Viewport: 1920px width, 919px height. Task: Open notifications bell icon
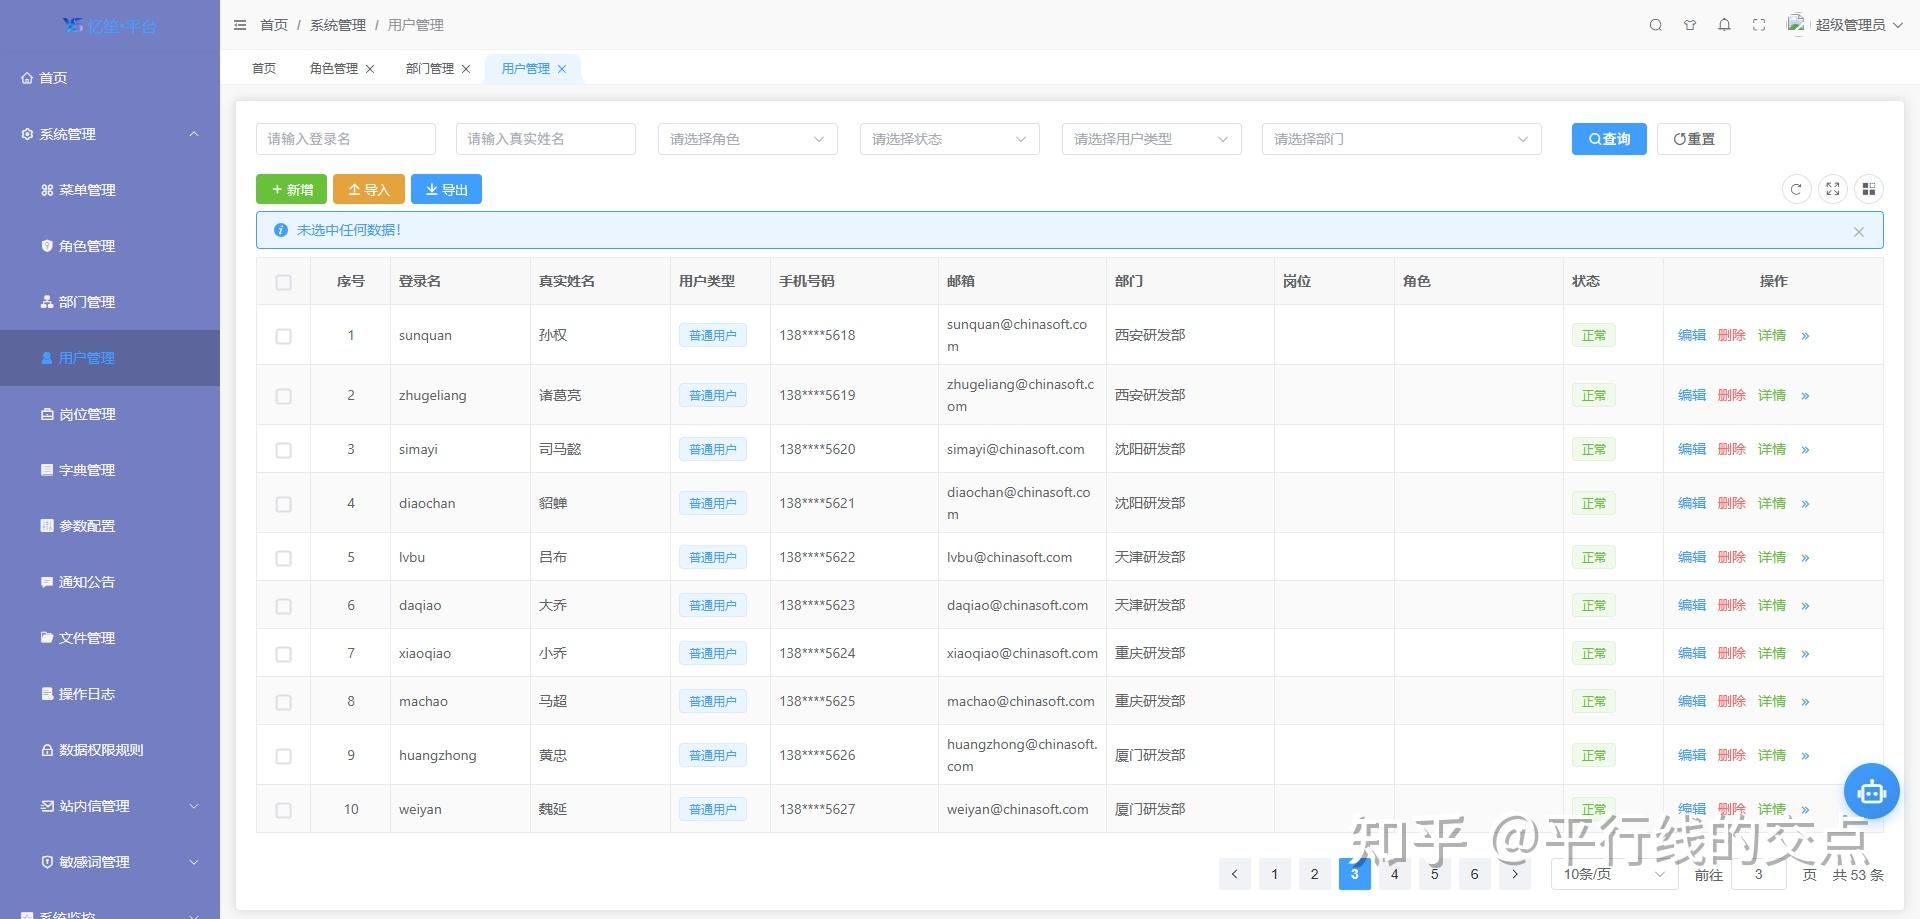pos(1724,25)
